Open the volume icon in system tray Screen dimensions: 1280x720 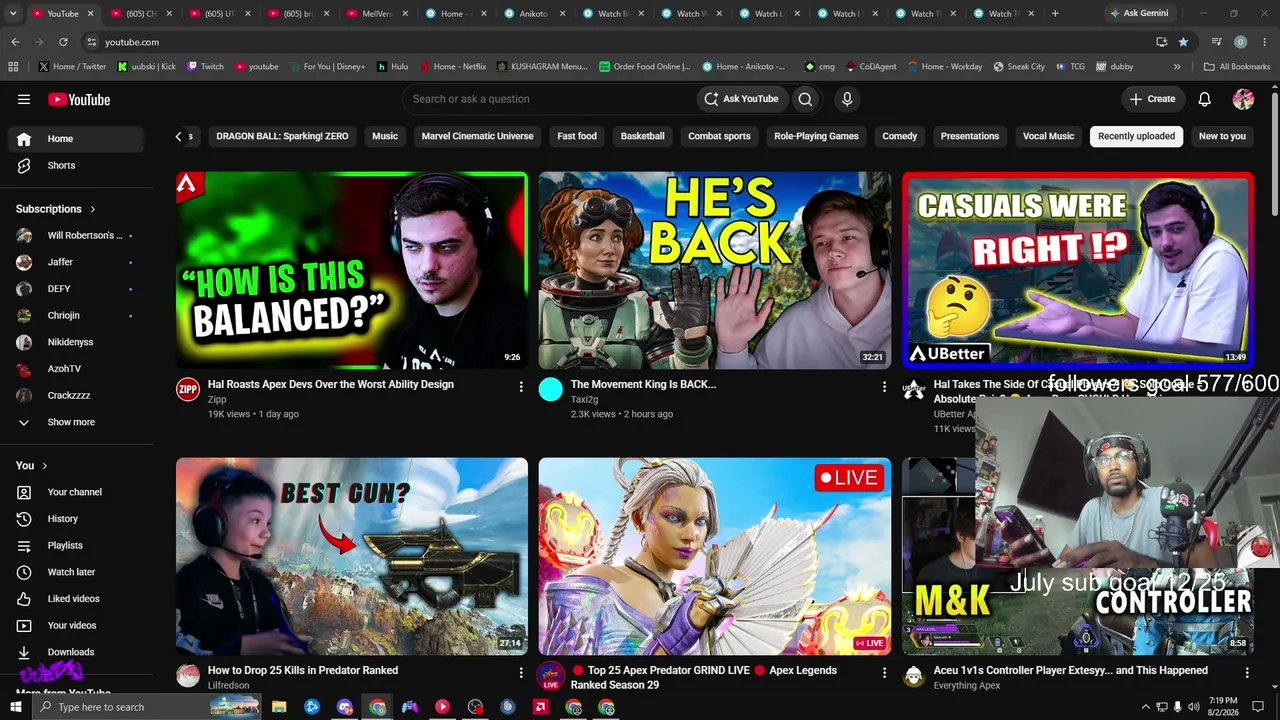[x=1193, y=707]
